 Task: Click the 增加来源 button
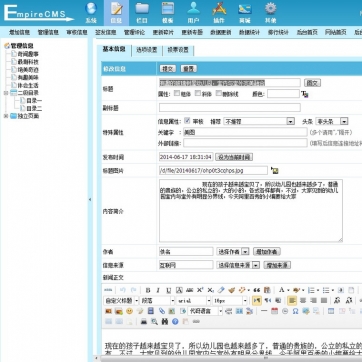click(277, 265)
